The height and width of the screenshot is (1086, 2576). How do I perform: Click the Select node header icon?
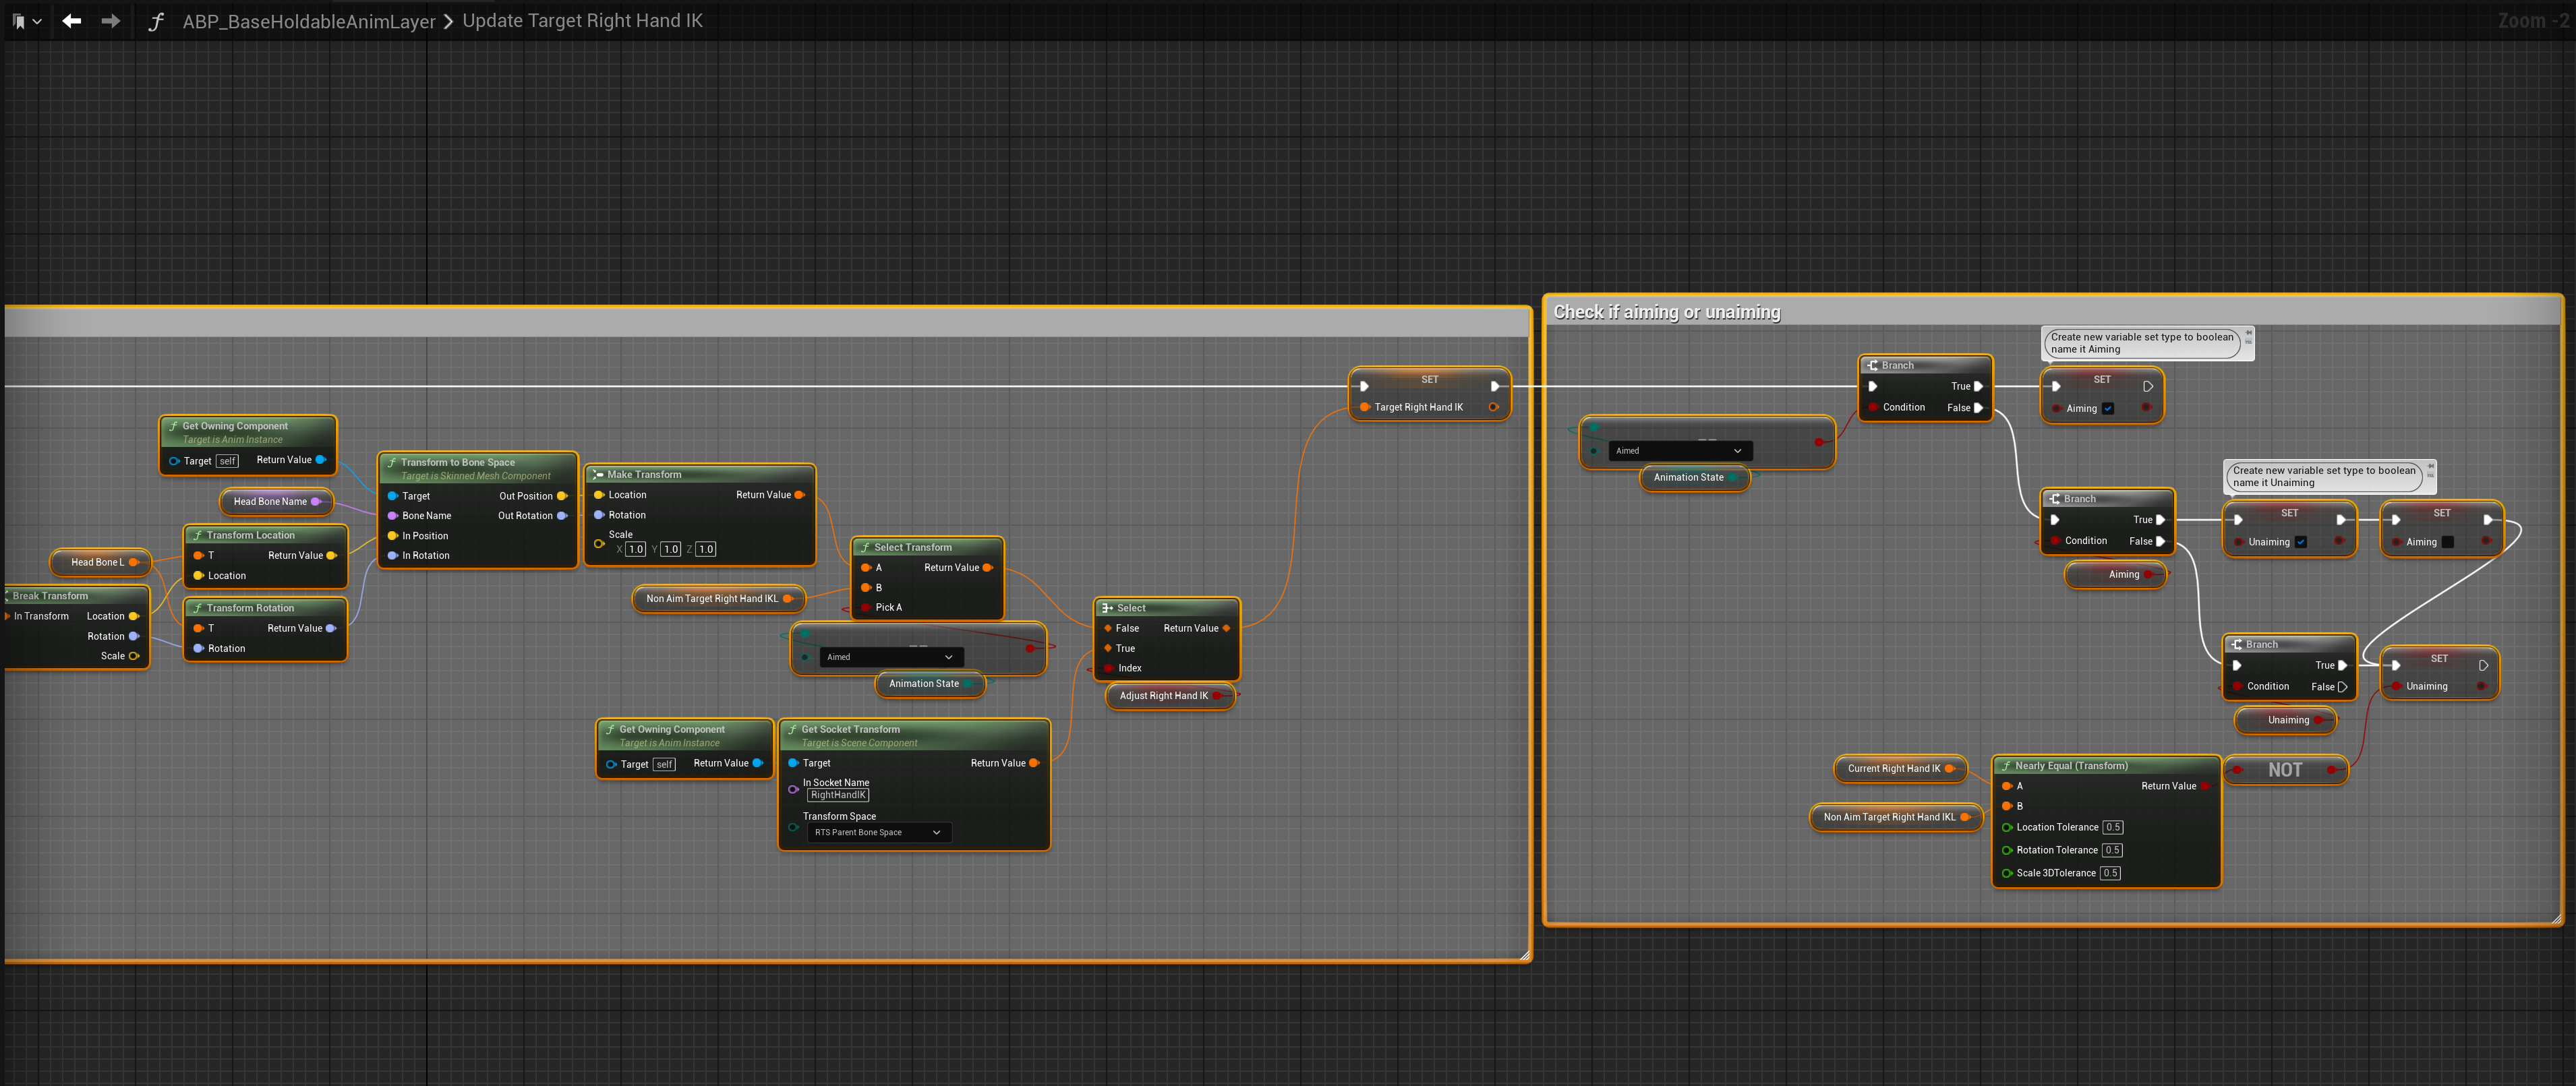pos(1107,608)
